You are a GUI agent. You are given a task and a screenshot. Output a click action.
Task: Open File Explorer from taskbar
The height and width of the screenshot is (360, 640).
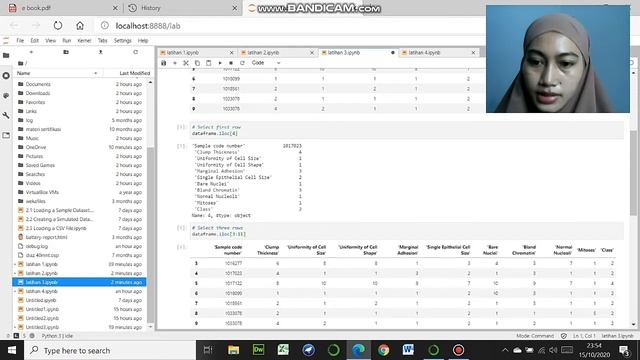(233, 350)
